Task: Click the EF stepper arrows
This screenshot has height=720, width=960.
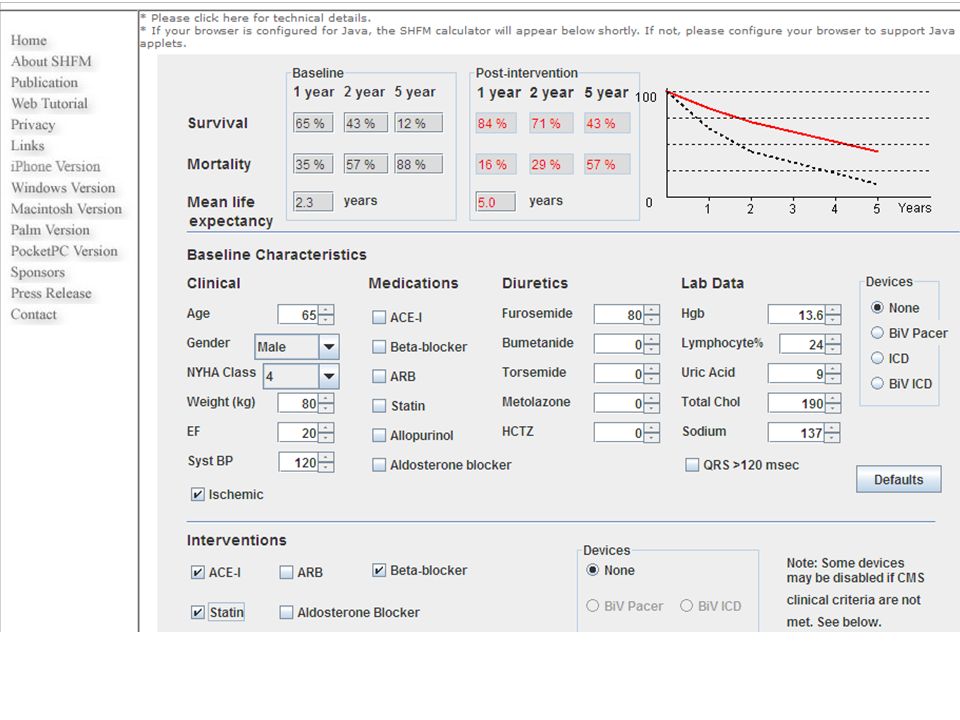Action: tap(326, 433)
